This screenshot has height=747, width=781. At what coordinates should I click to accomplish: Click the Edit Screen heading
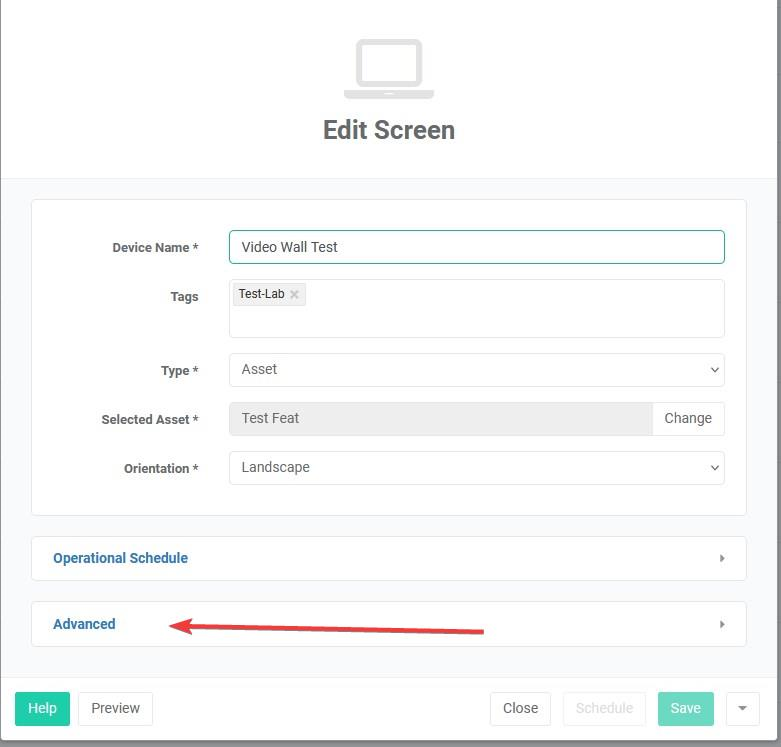click(x=389, y=130)
